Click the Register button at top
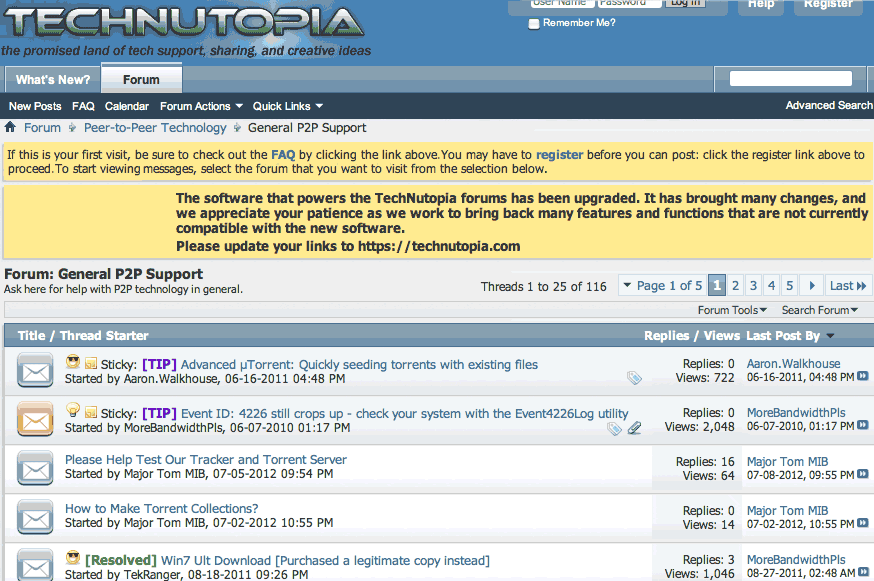Viewport: 874px width, 581px height. pos(827,5)
